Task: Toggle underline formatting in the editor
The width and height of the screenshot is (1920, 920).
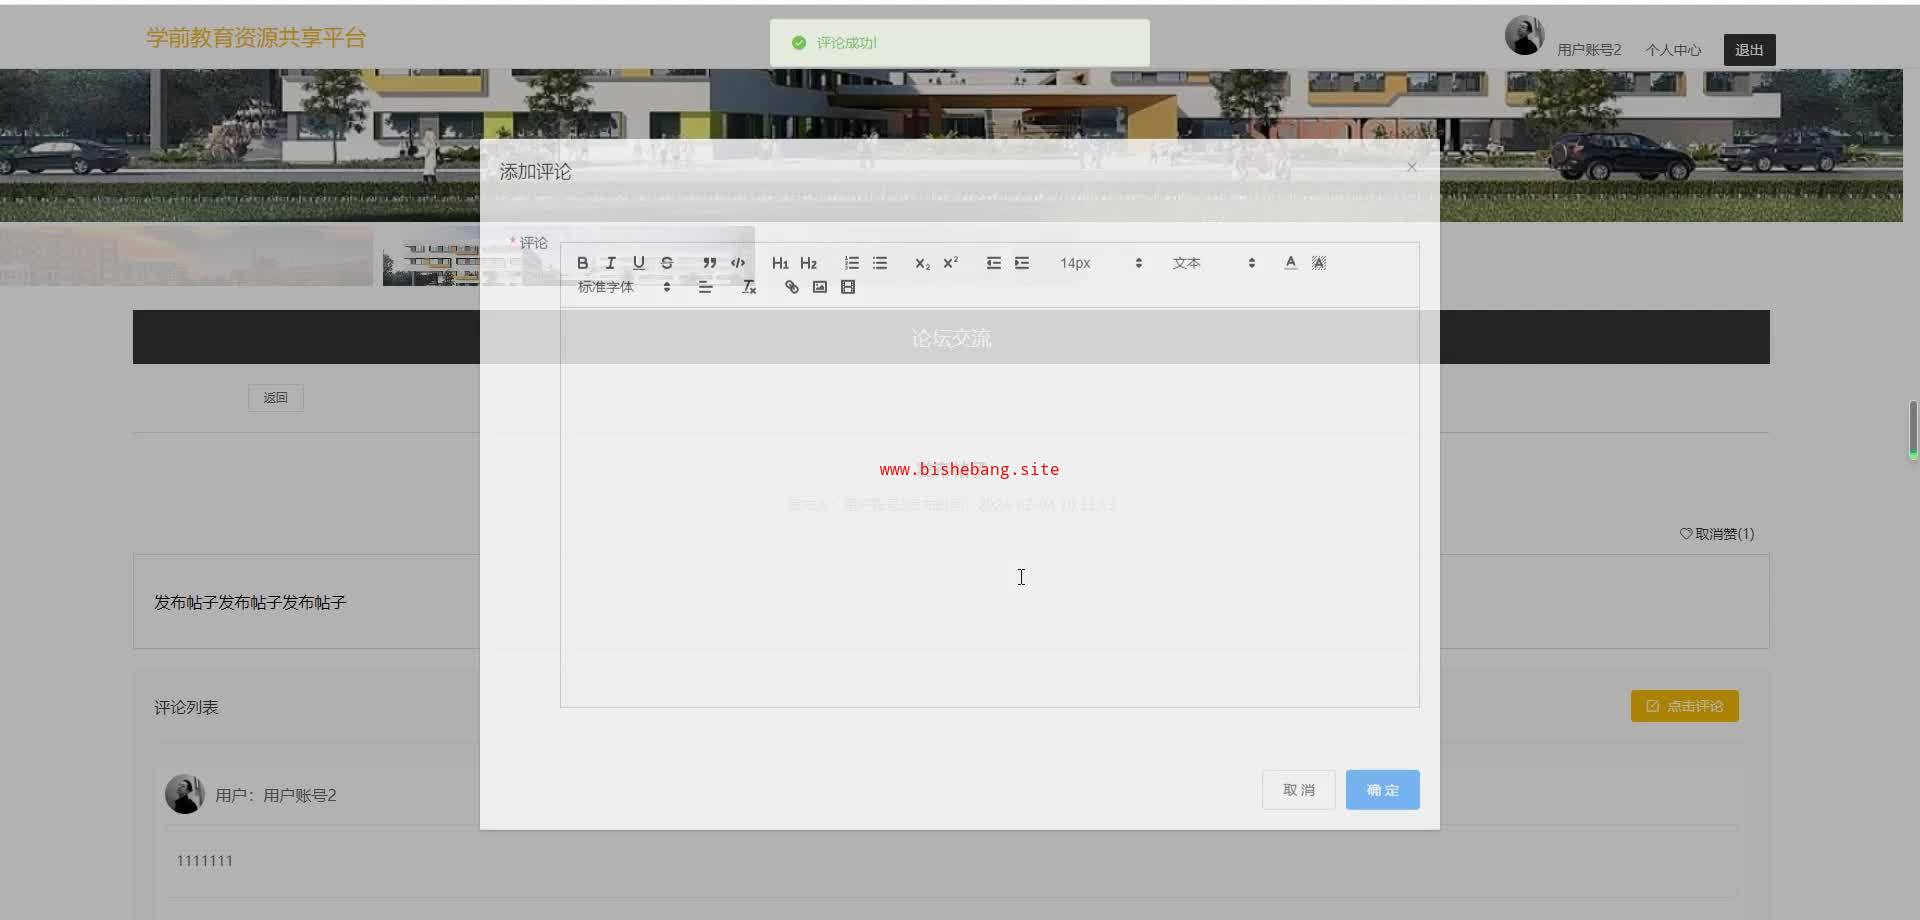Action: [x=638, y=263]
